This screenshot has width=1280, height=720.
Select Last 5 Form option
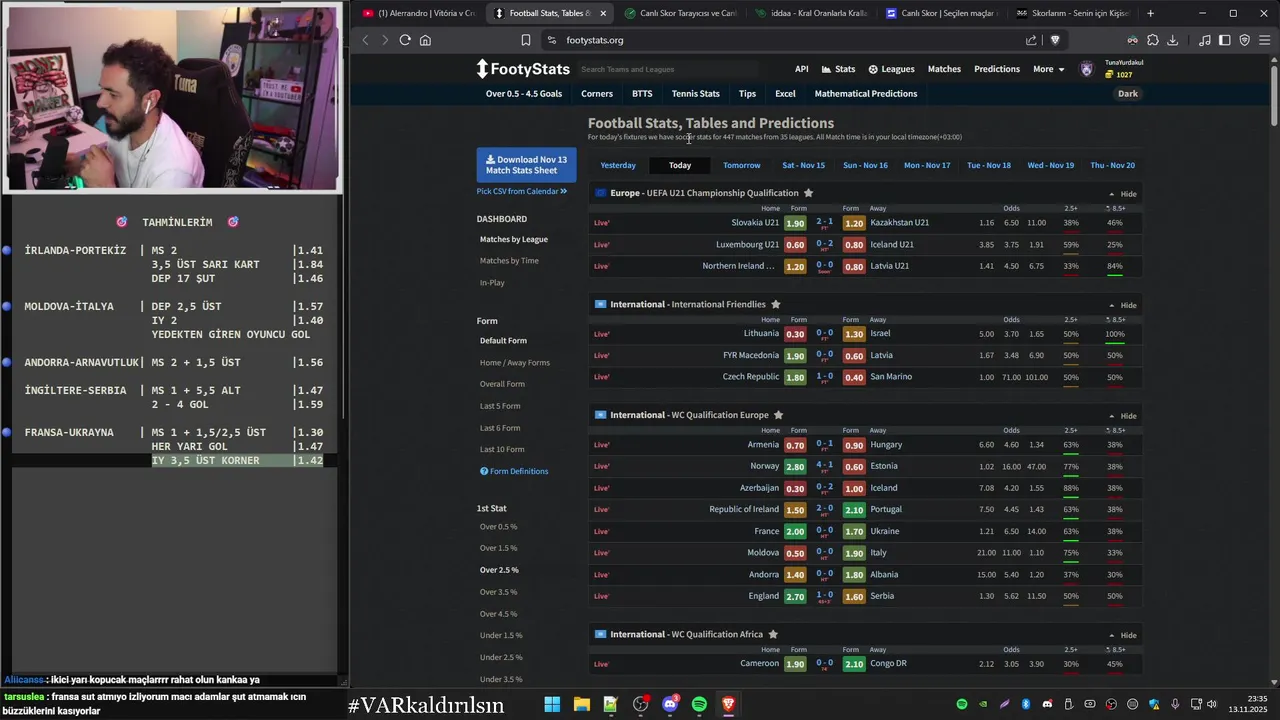click(500, 406)
